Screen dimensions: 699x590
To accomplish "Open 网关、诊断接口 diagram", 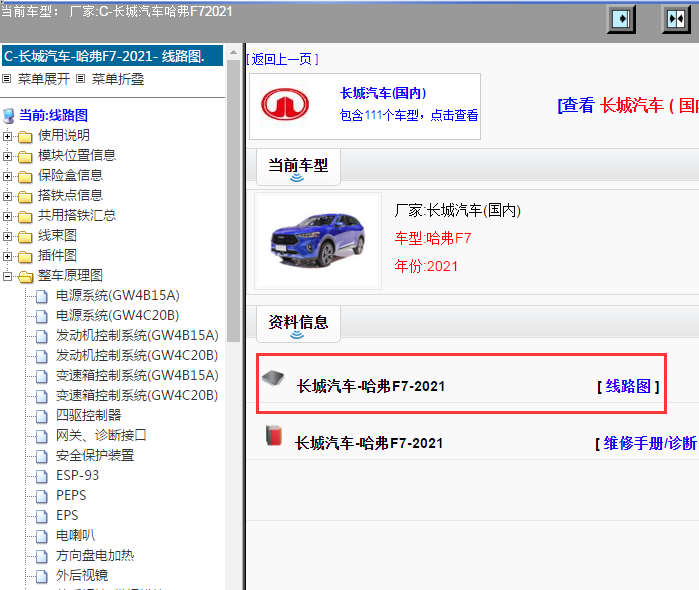I will [101, 435].
